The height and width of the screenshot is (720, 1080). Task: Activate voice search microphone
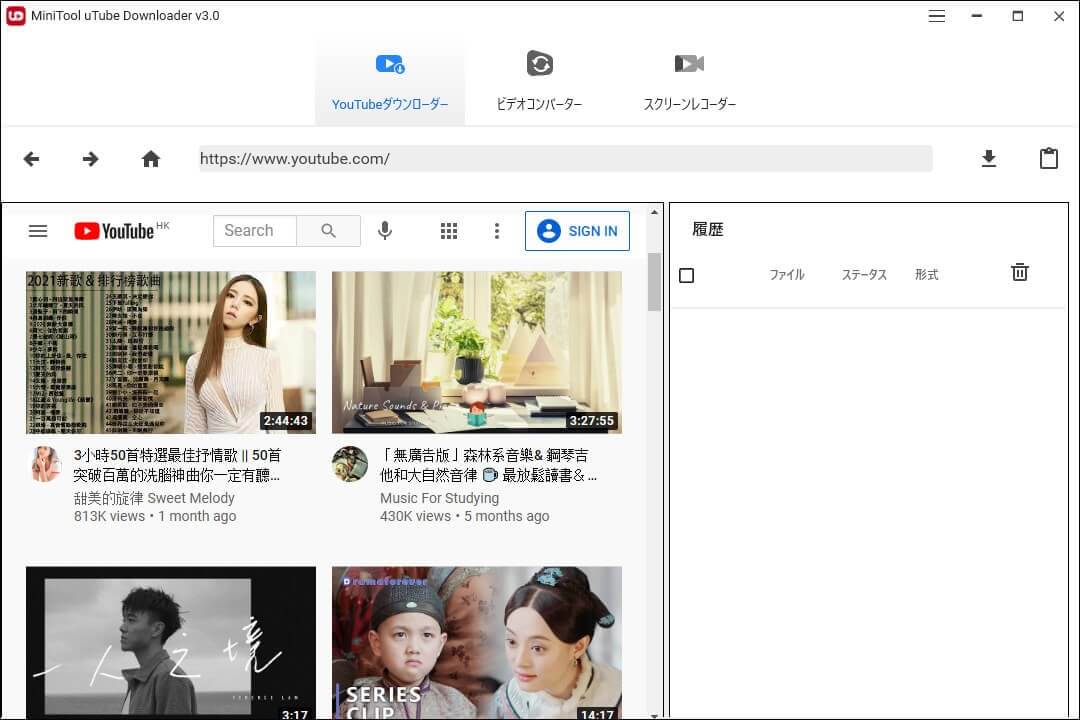pos(385,231)
